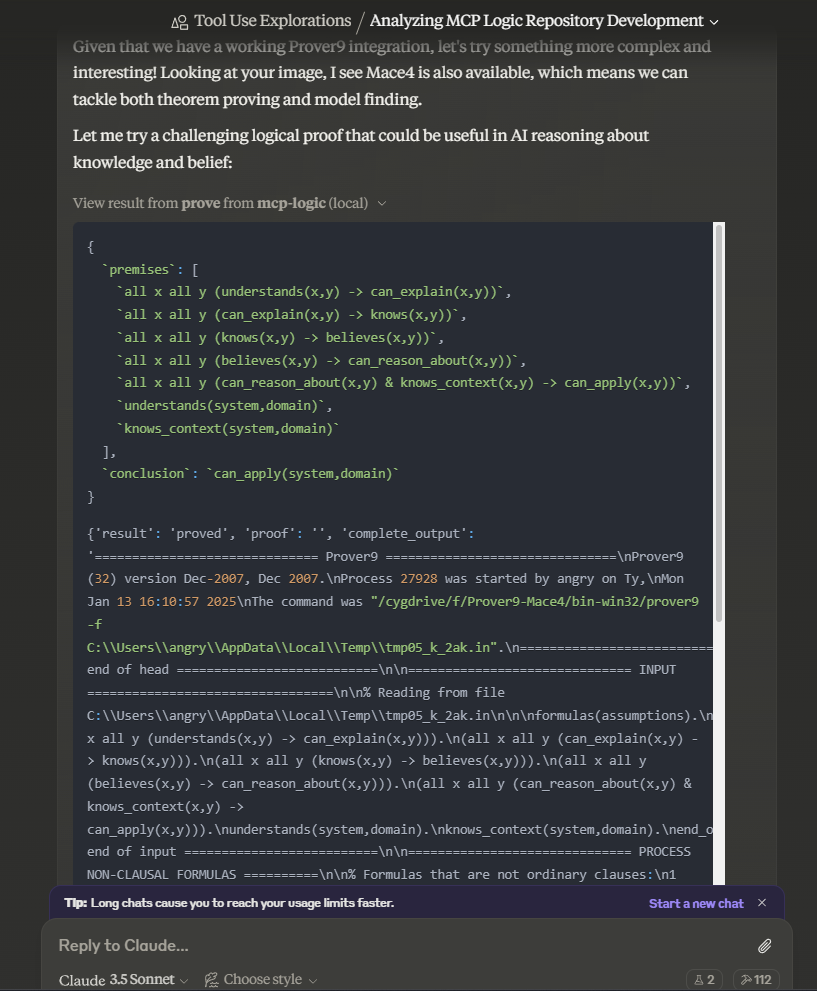Open the tools badge showing 112
Viewport: 817px width, 991px height.
[756, 980]
